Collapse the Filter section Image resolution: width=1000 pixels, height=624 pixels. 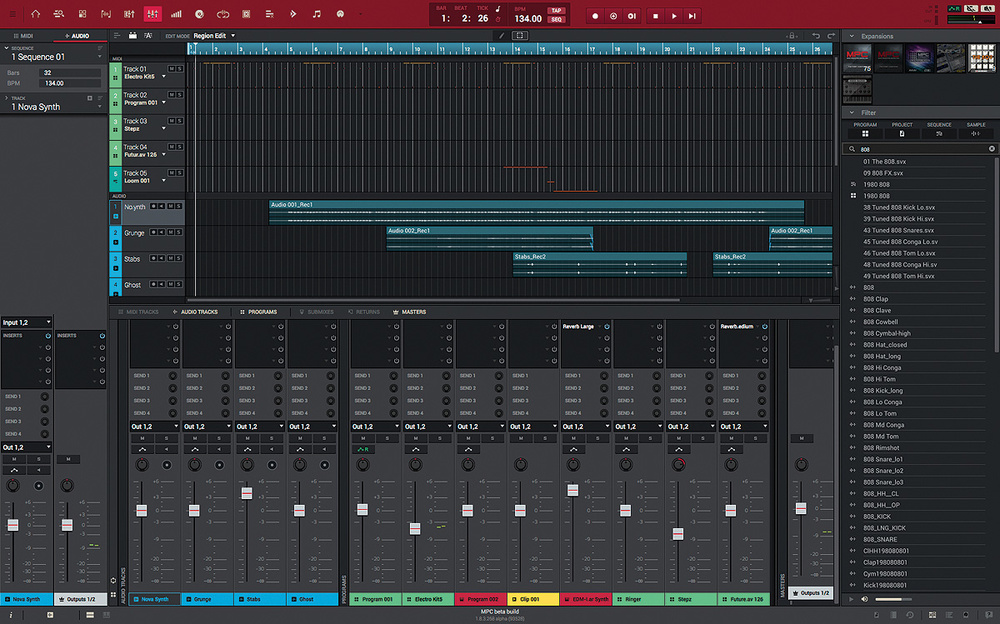(851, 112)
